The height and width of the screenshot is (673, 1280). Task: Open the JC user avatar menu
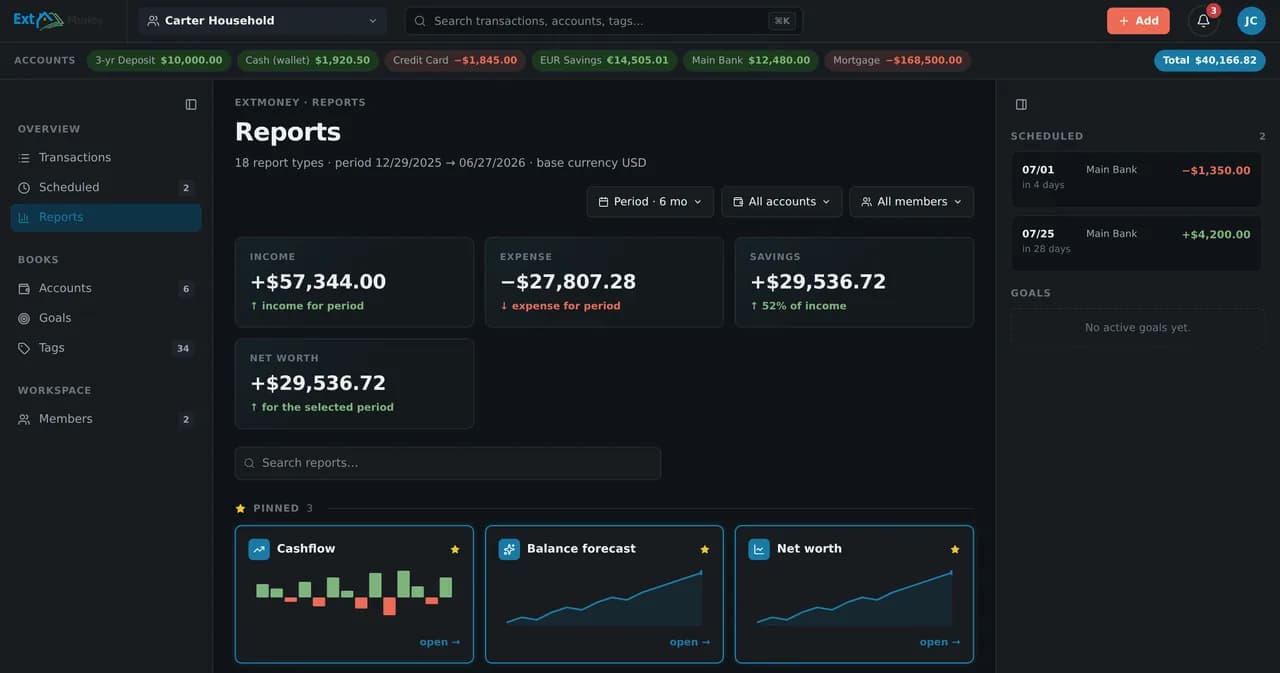tap(1251, 20)
